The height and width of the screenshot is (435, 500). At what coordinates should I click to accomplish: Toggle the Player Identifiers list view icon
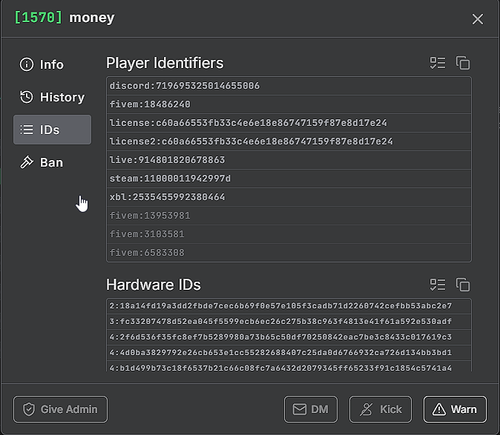coord(437,63)
